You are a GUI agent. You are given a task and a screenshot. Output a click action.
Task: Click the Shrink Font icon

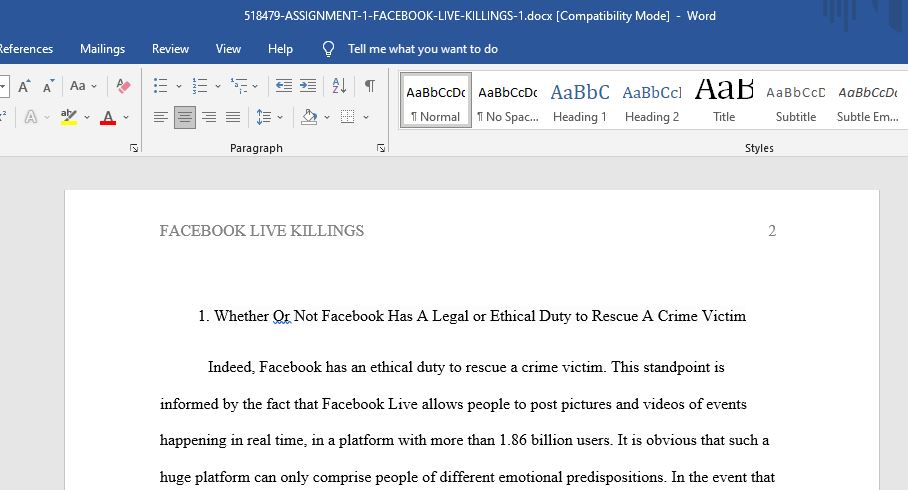click(49, 86)
